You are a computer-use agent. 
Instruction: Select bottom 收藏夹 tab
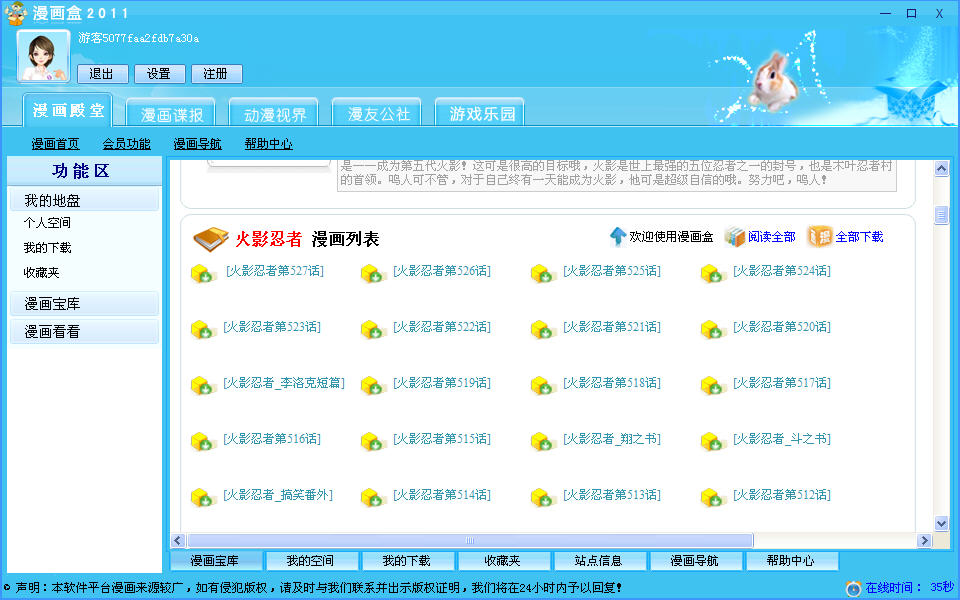(503, 560)
